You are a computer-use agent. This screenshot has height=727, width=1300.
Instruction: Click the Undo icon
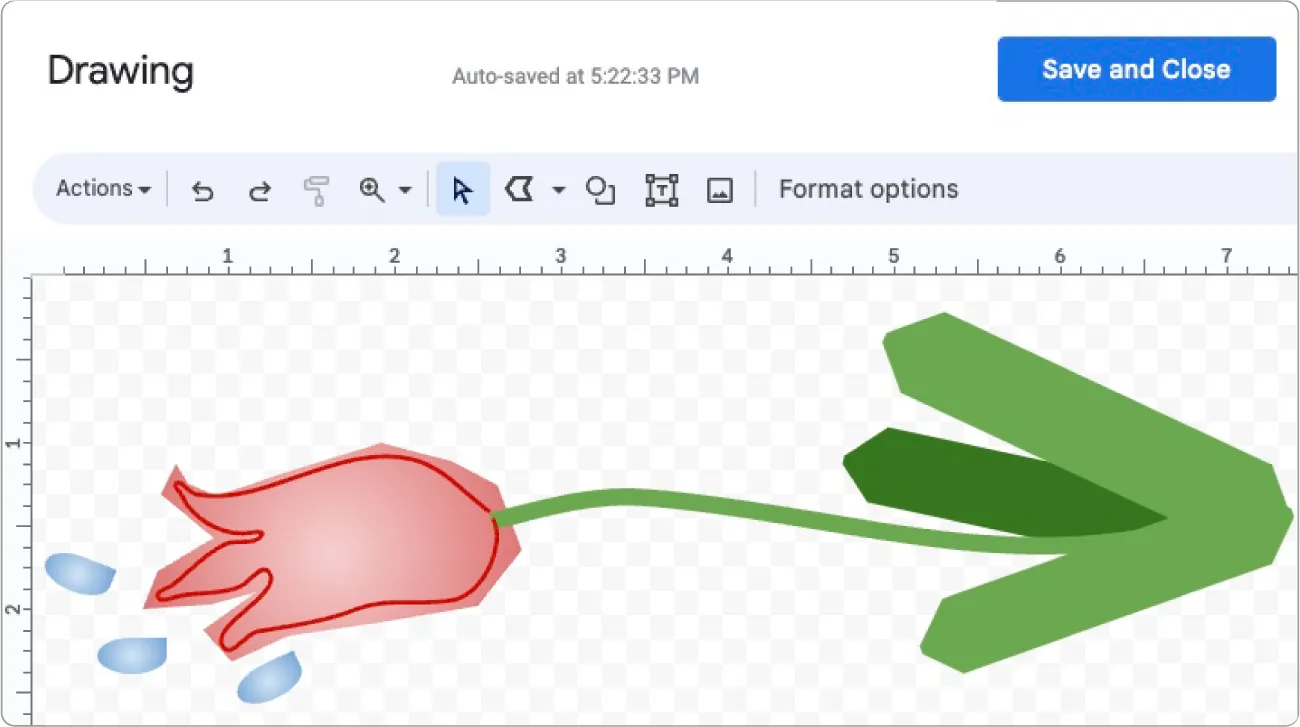point(202,189)
